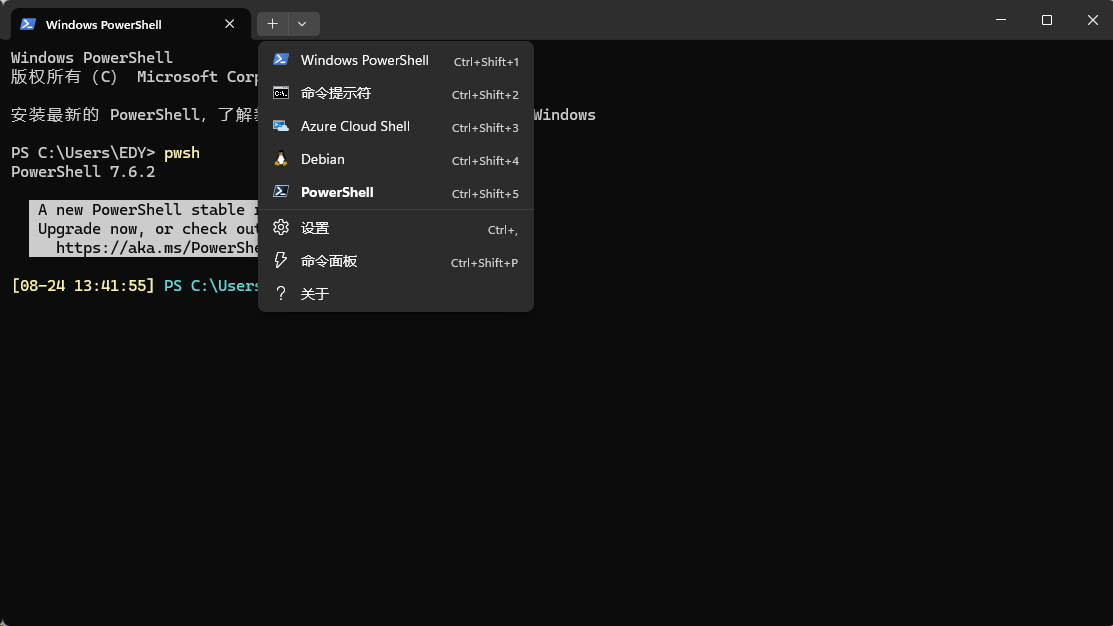The image size is (1113, 626).
Task: Launch the Debian profile
Action: click(396, 159)
